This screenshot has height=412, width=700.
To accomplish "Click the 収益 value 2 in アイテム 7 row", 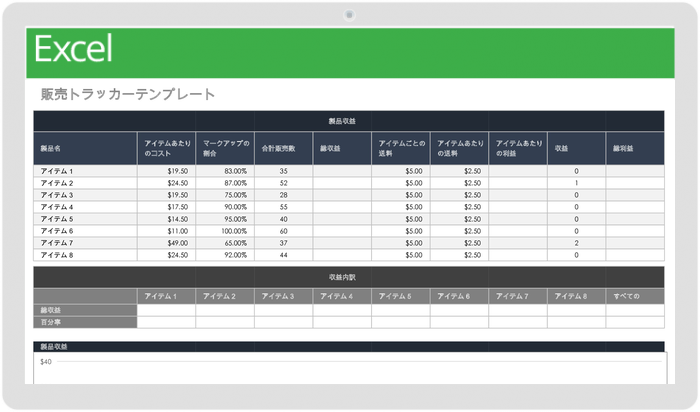I will 576,243.
